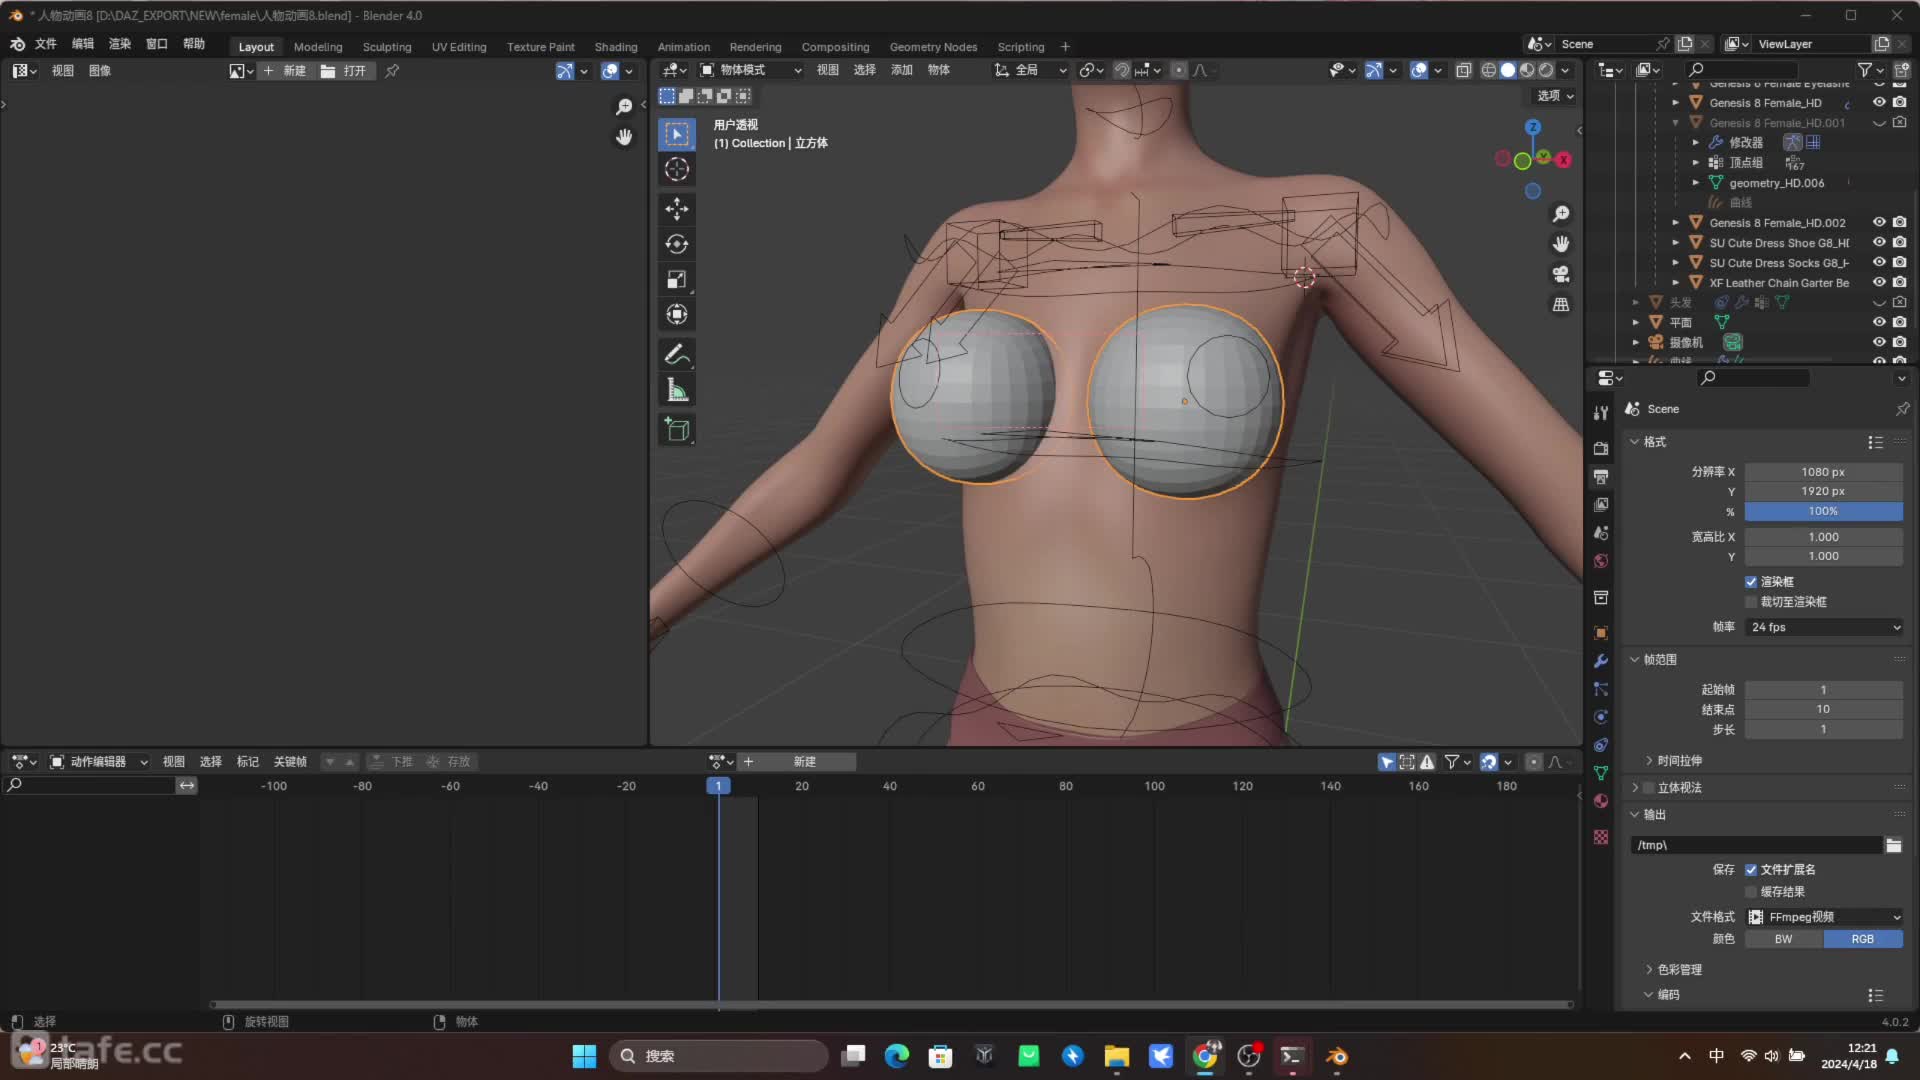Toggle X-ray mode in viewport header
Image resolution: width=1920 pixels, height=1080 pixels.
click(x=1463, y=70)
